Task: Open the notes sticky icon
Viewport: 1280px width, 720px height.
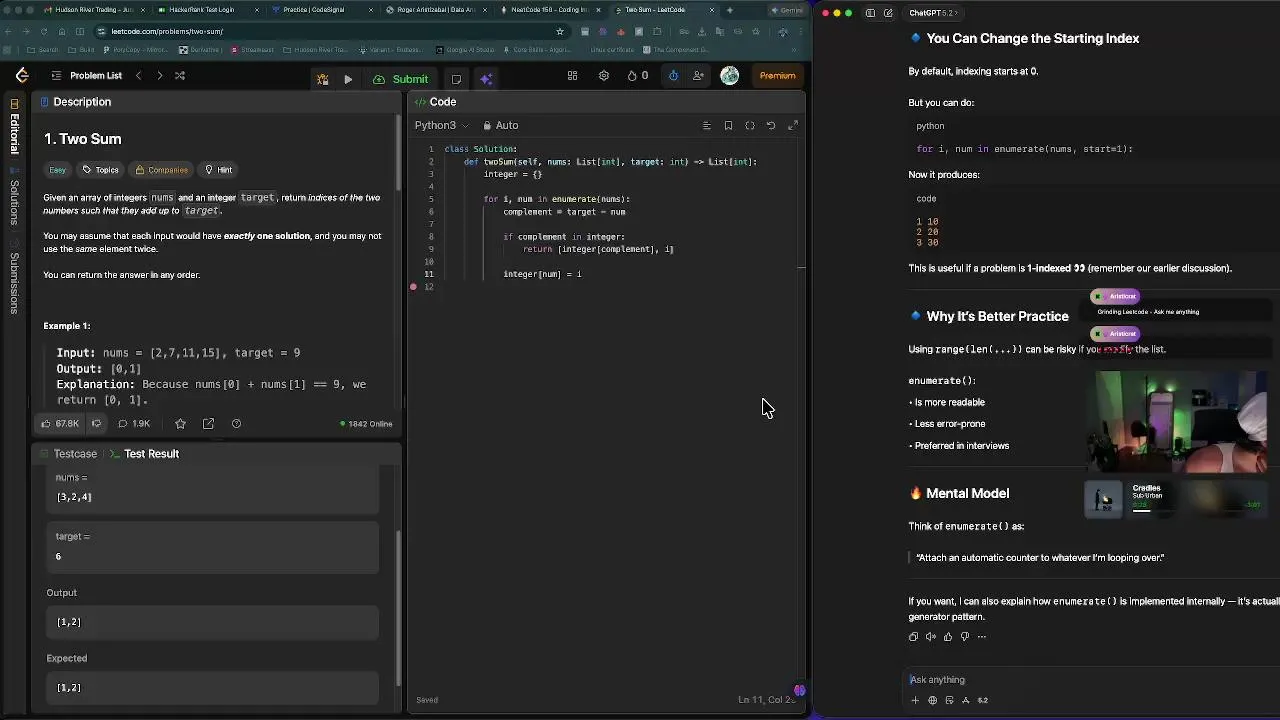Action: (x=456, y=79)
